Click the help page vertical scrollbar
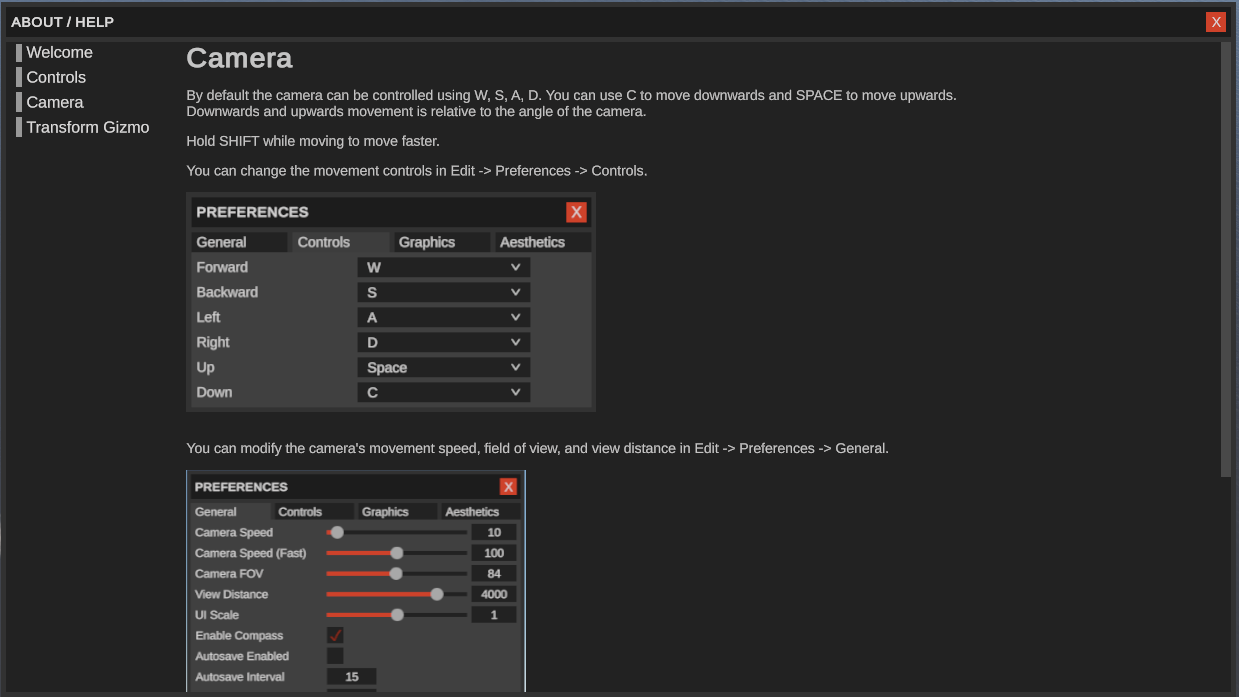Viewport: 1239px width, 697px height. pos(1226,260)
